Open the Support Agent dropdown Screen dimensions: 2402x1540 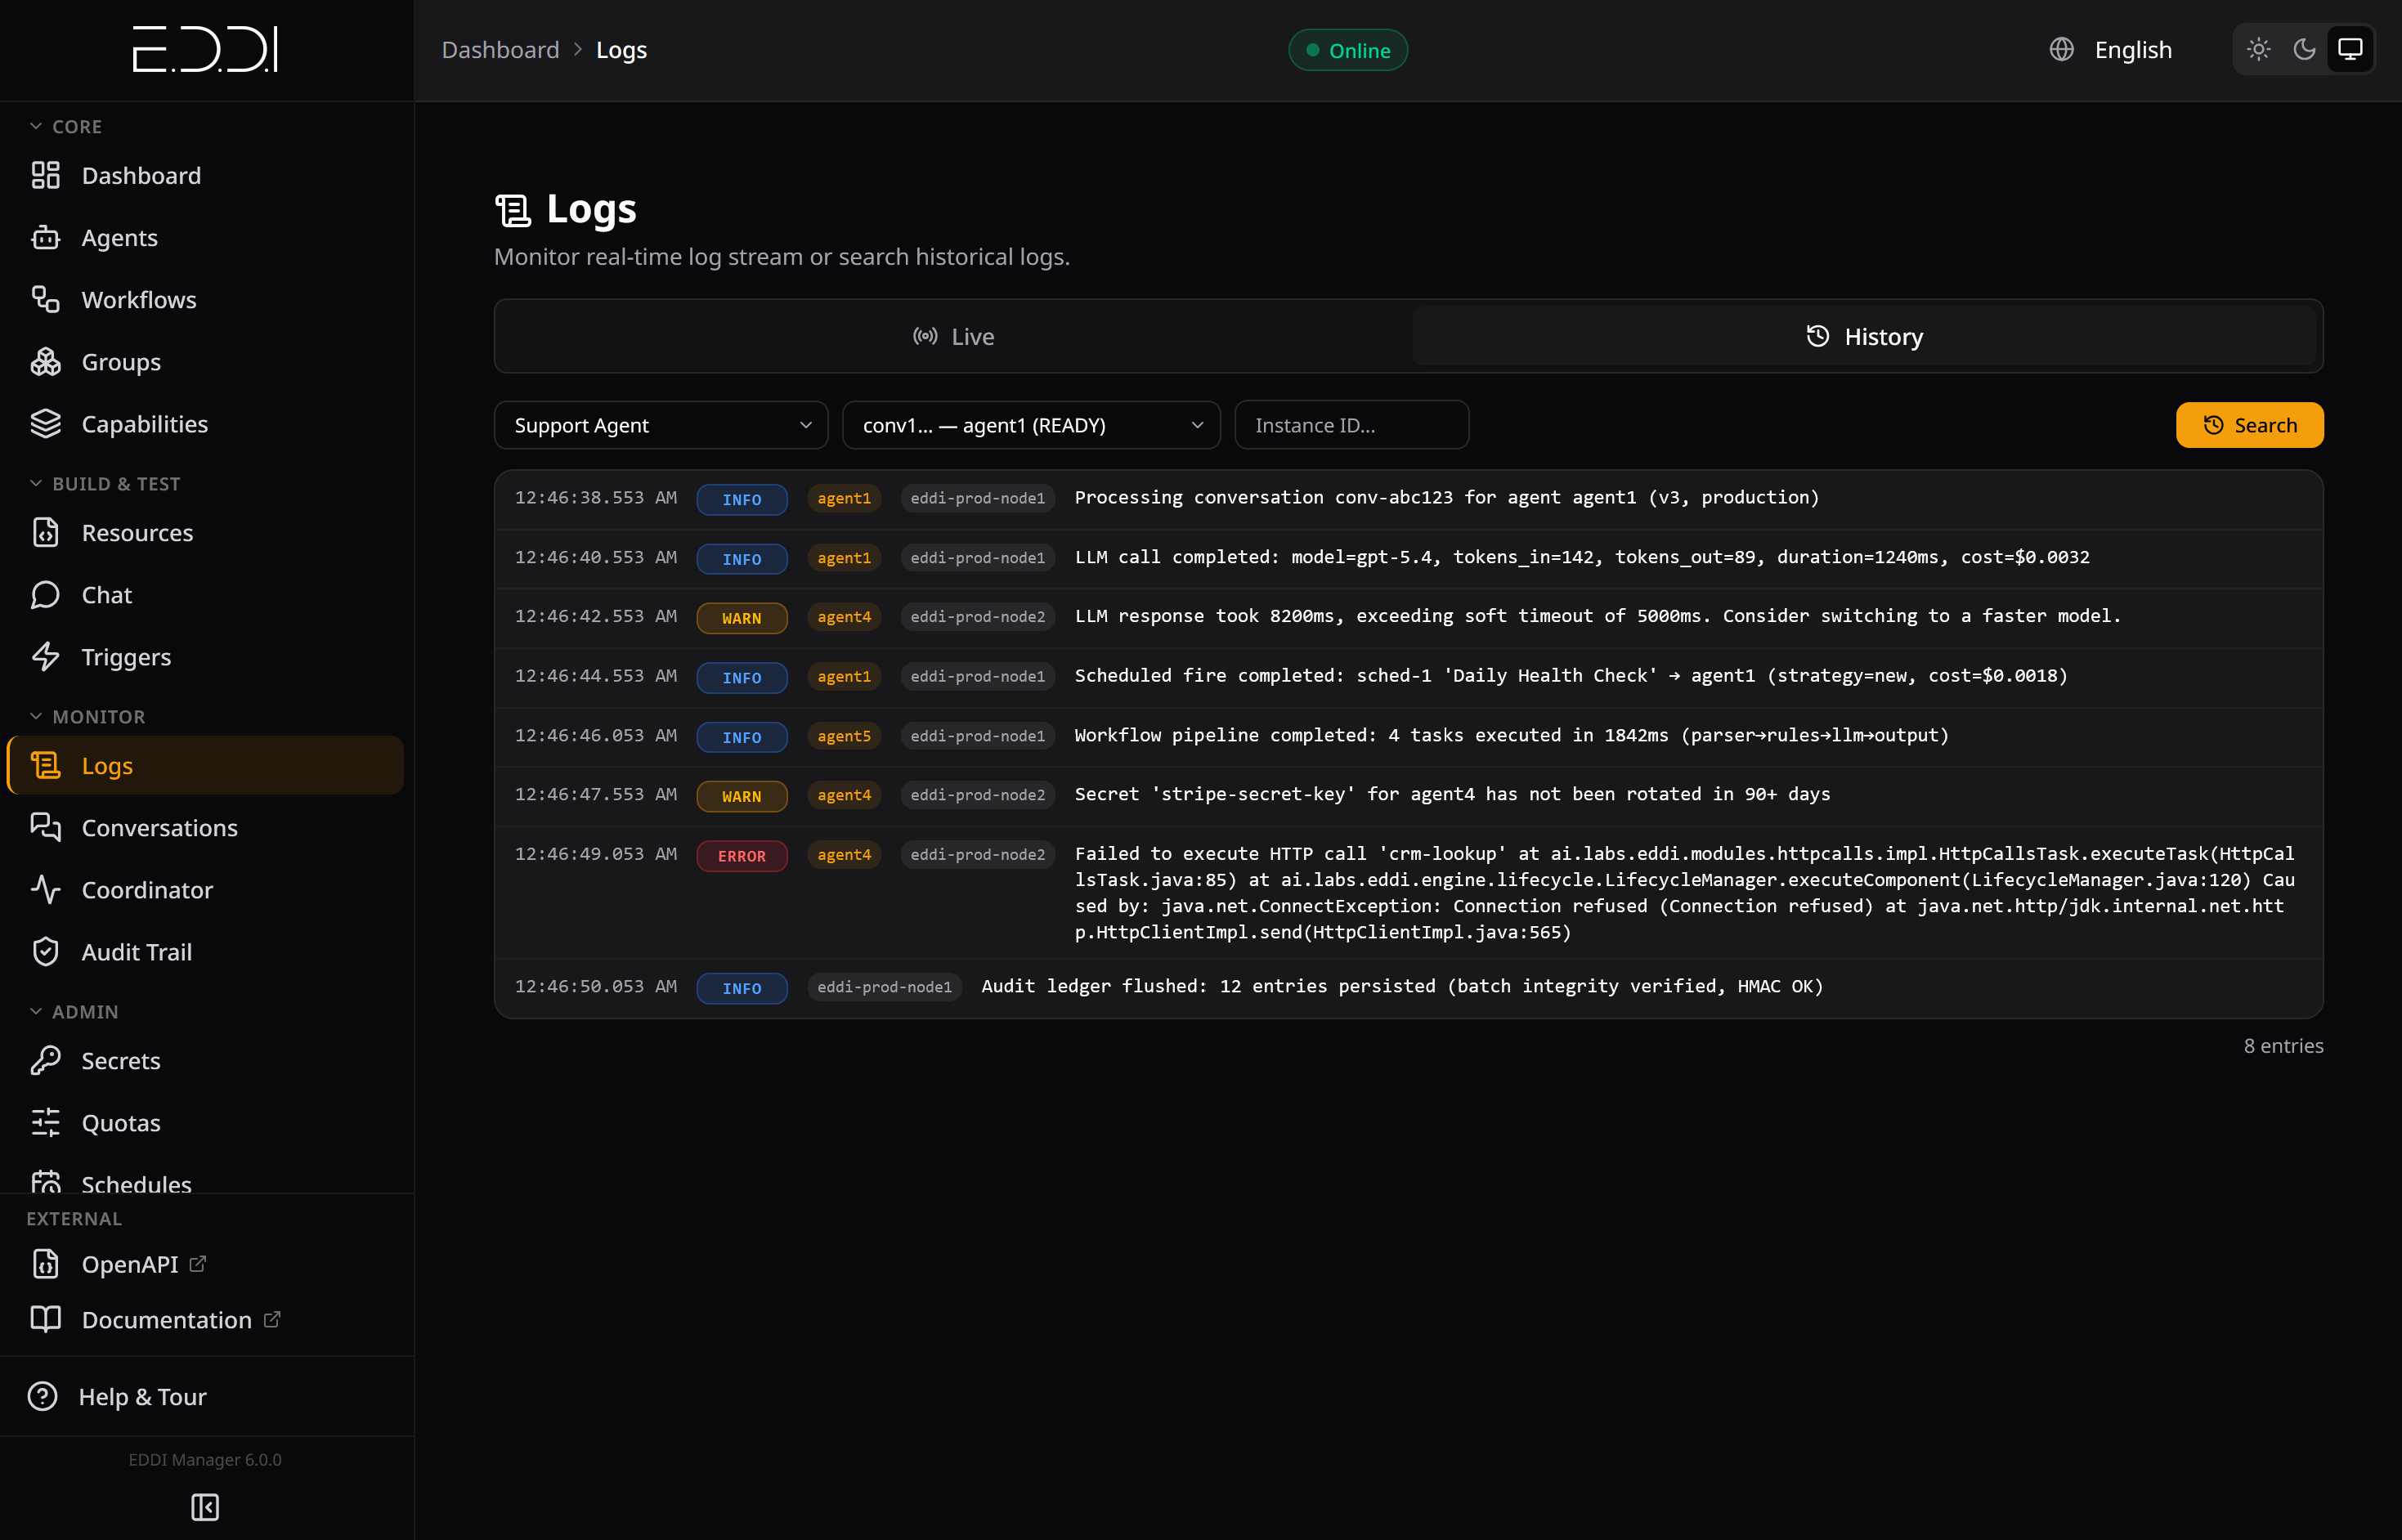[661, 425]
